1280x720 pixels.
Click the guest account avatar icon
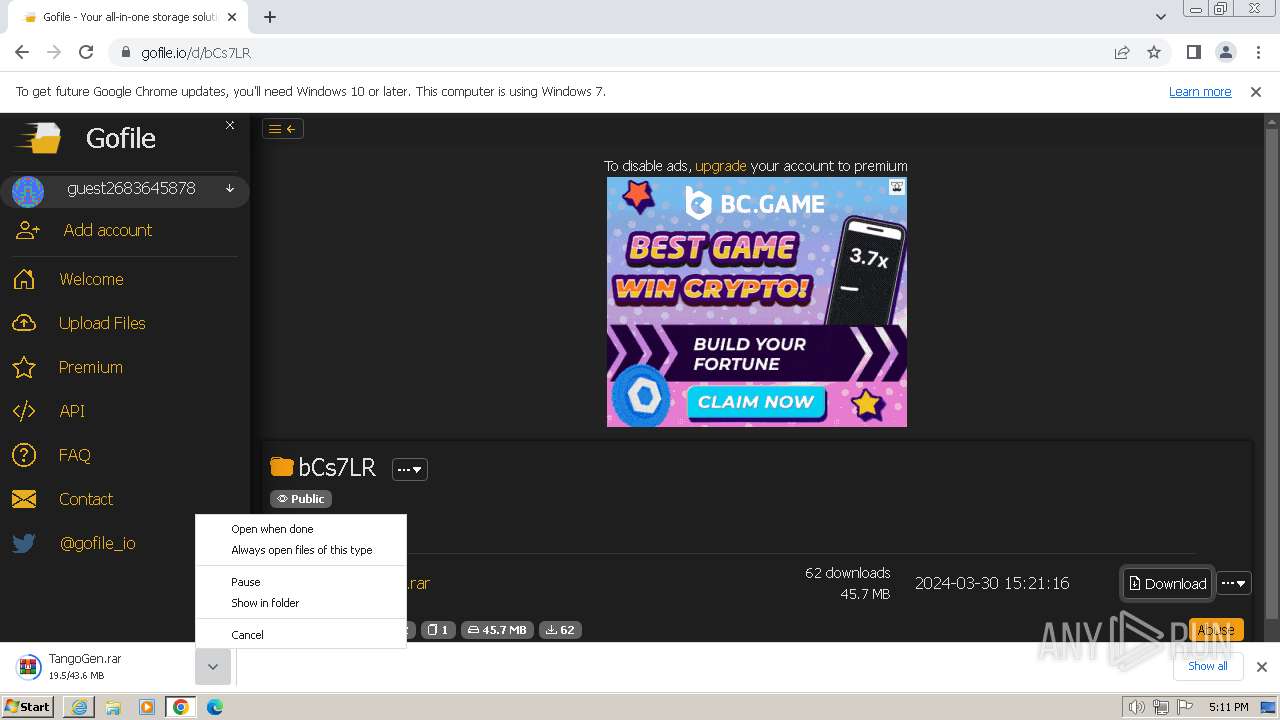[28, 190]
